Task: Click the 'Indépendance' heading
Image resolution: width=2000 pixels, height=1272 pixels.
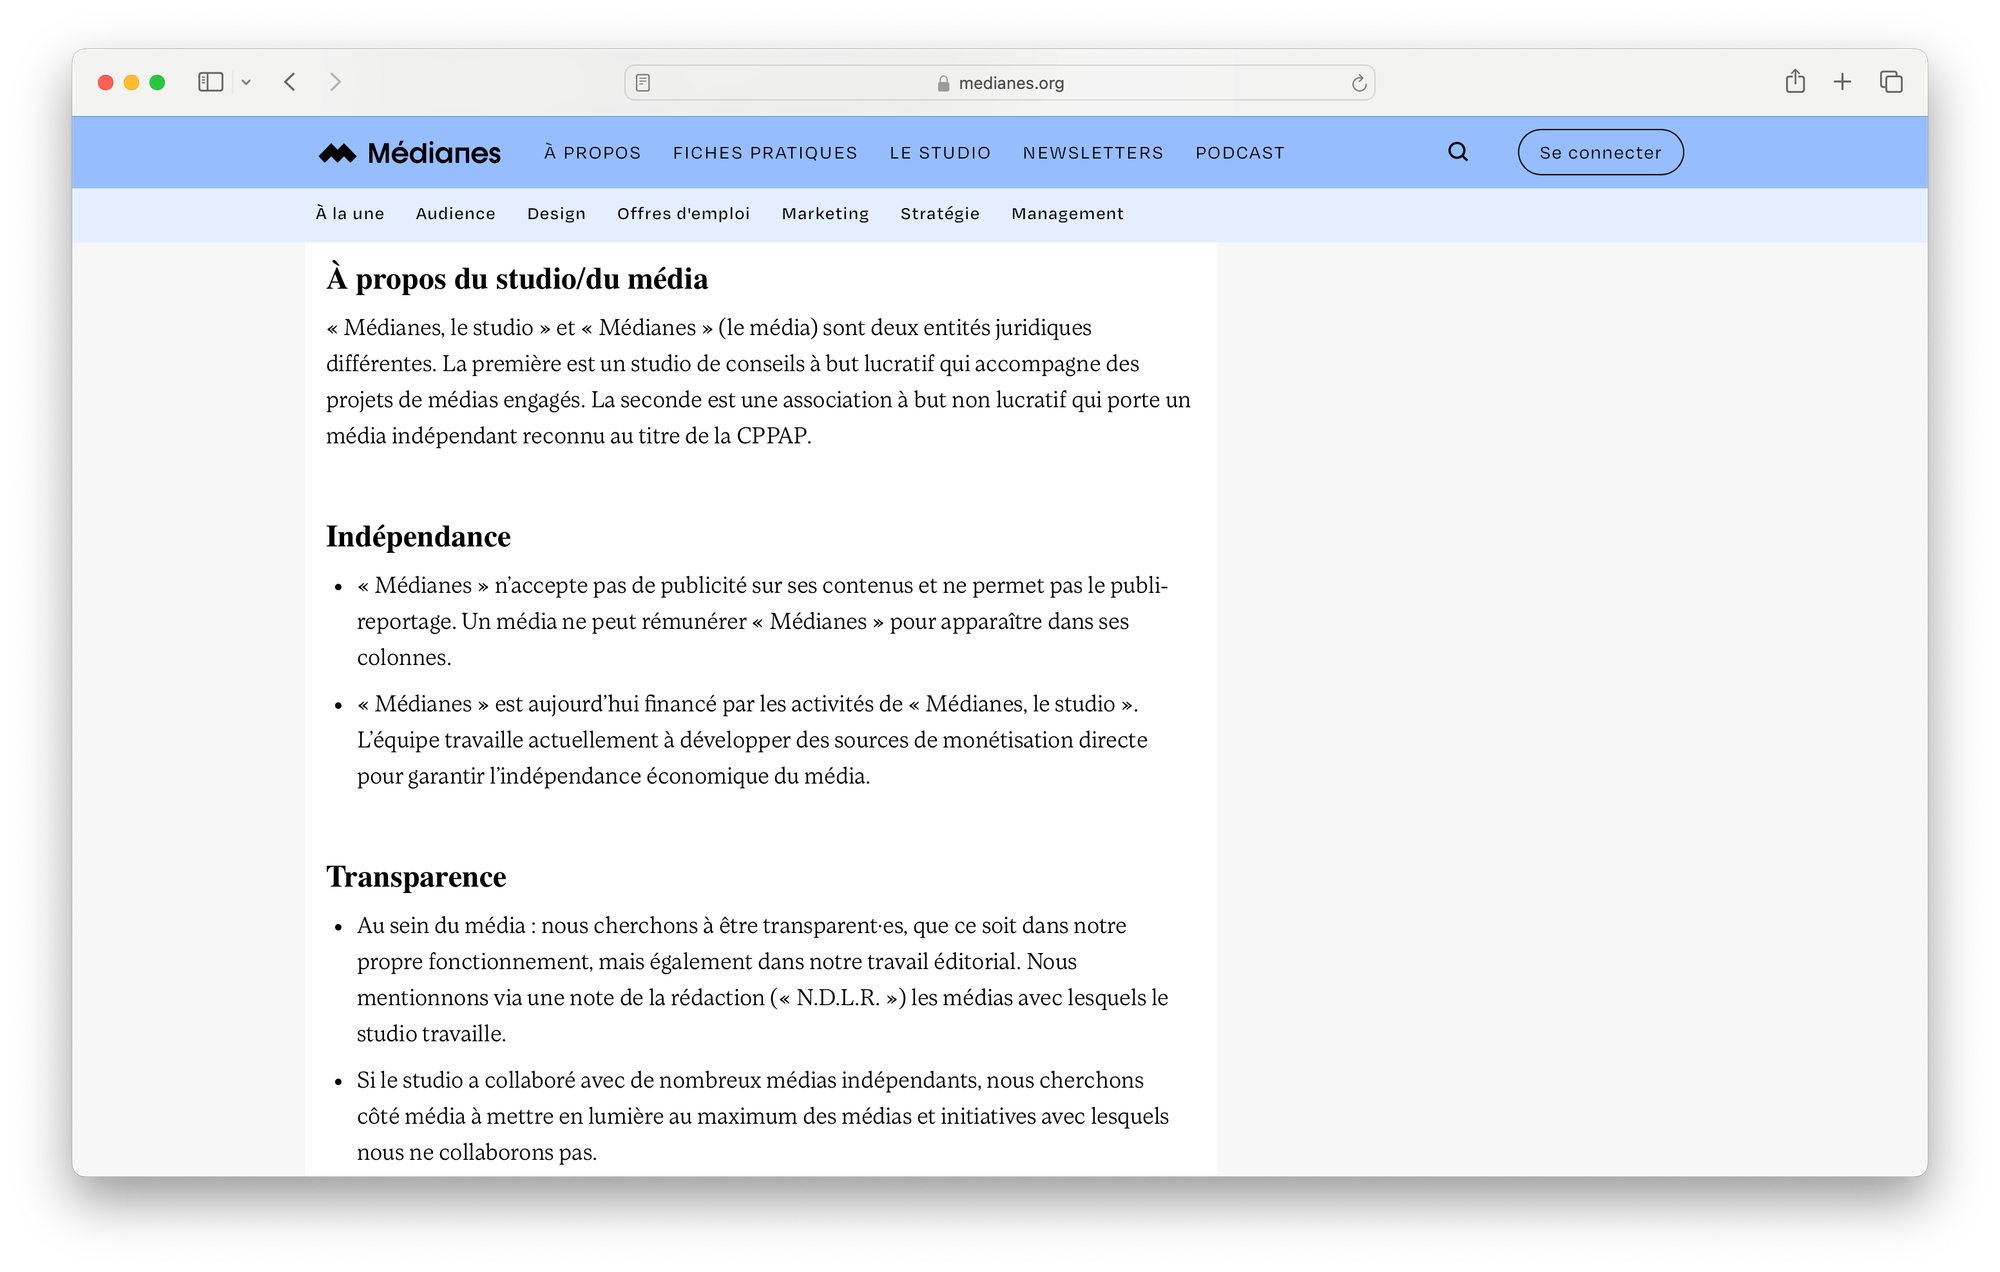Action: [418, 537]
